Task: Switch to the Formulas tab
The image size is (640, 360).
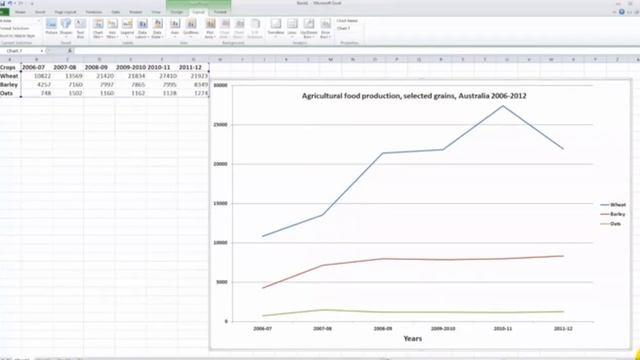Action: pyautogui.click(x=94, y=12)
